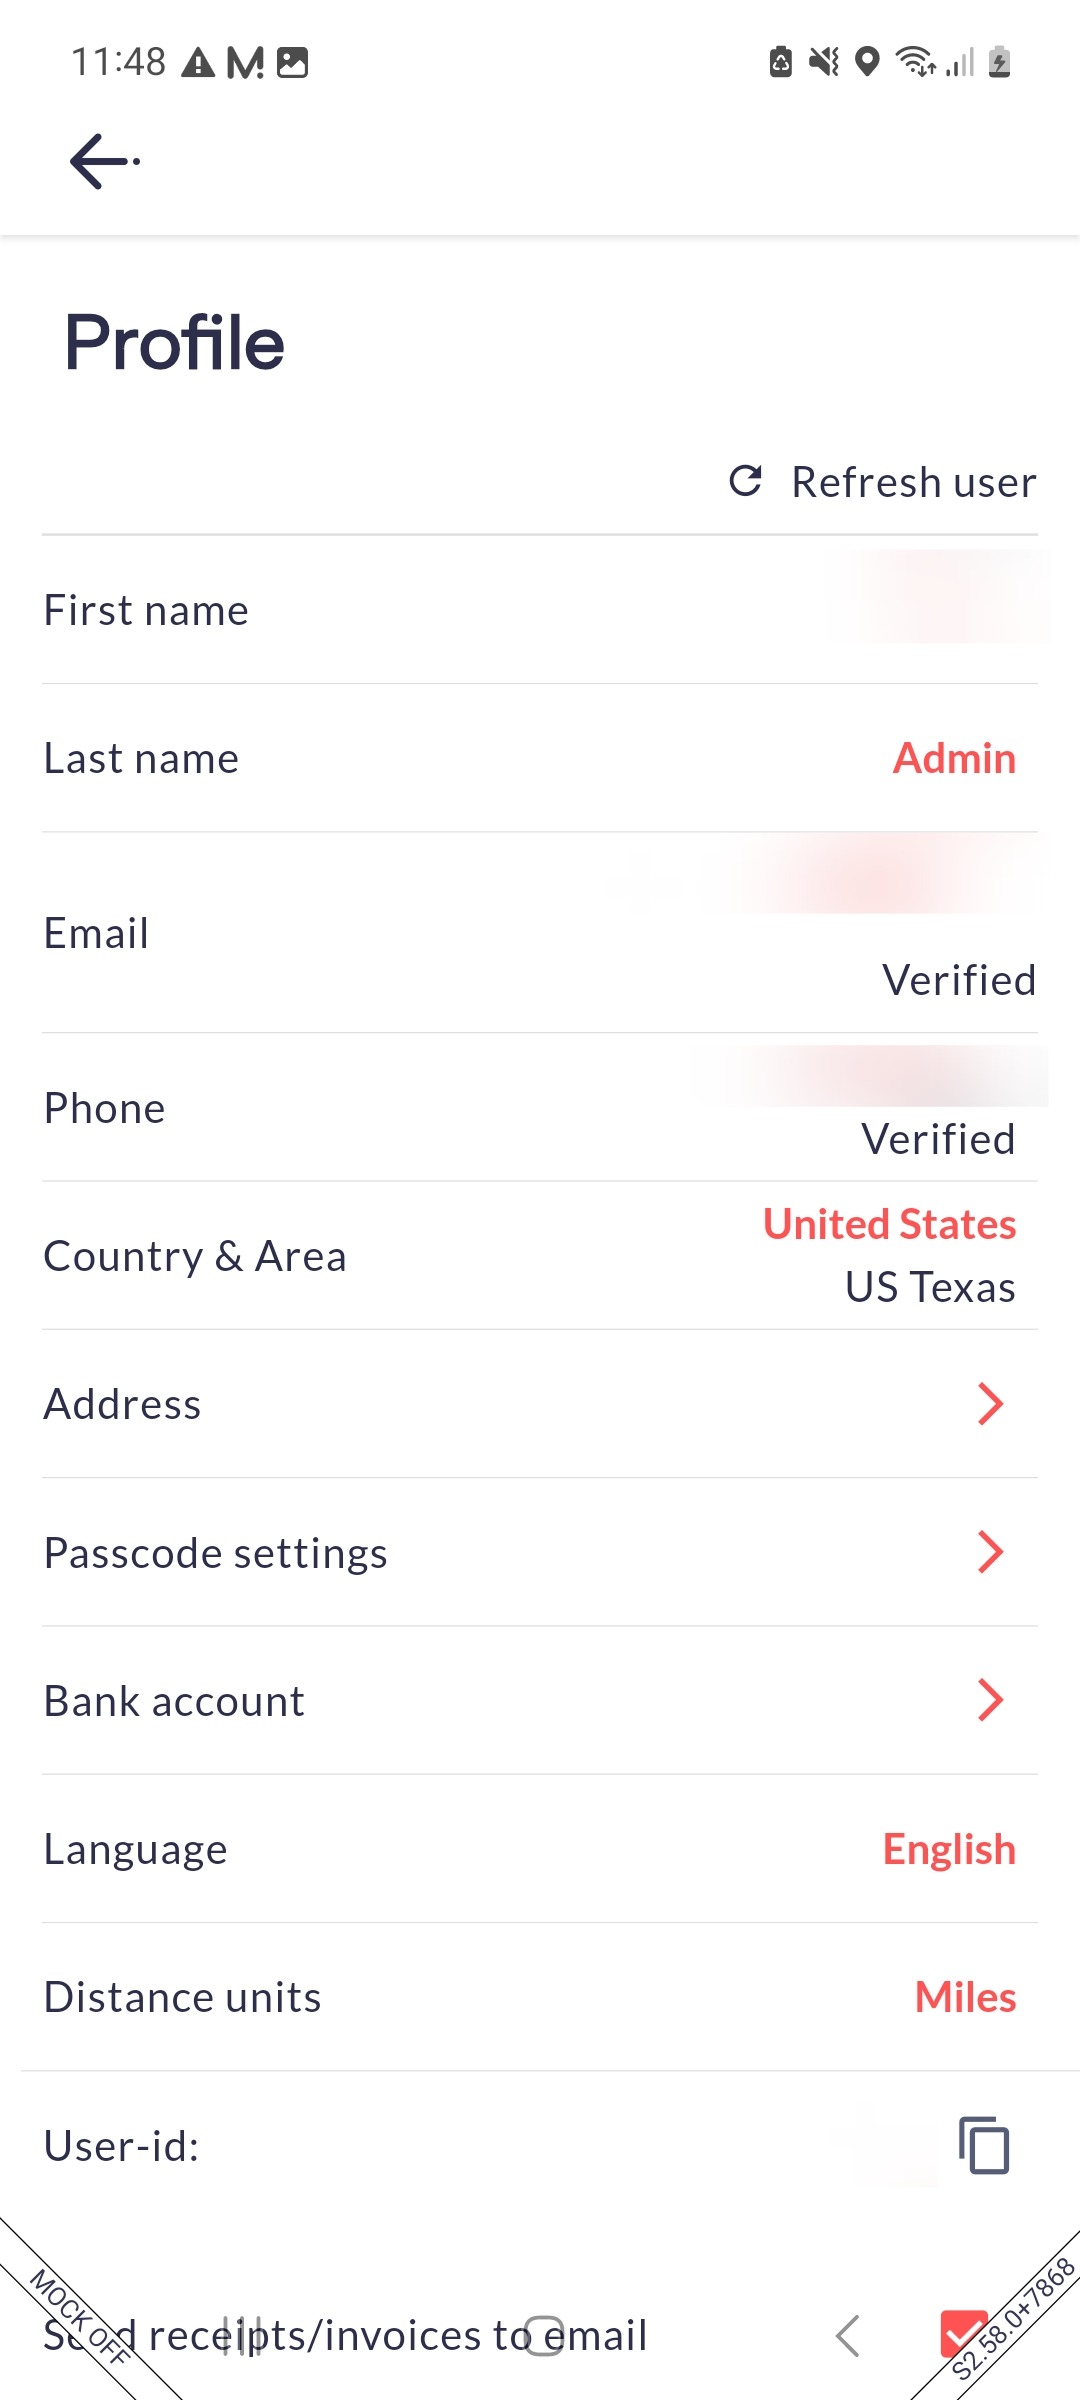Select the English language value
The width and height of the screenshot is (1080, 2400).
click(948, 1849)
